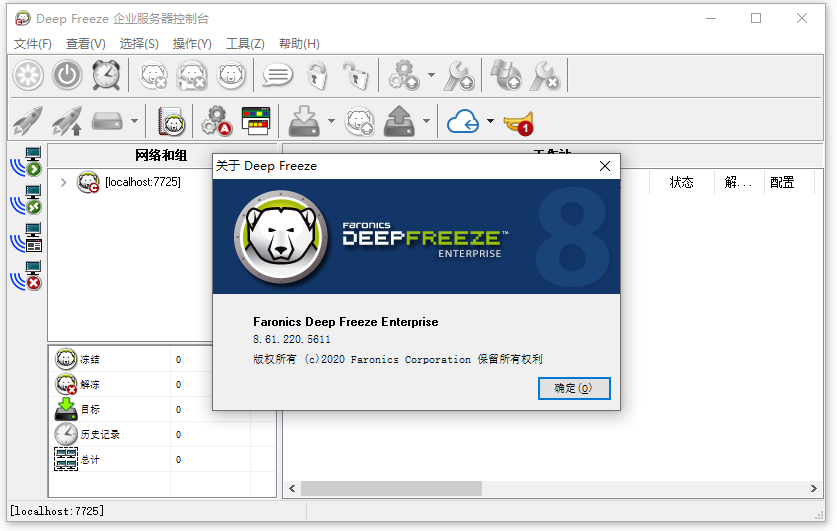
Task: Click sidebar network icon with green X
Action: point(26,200)
